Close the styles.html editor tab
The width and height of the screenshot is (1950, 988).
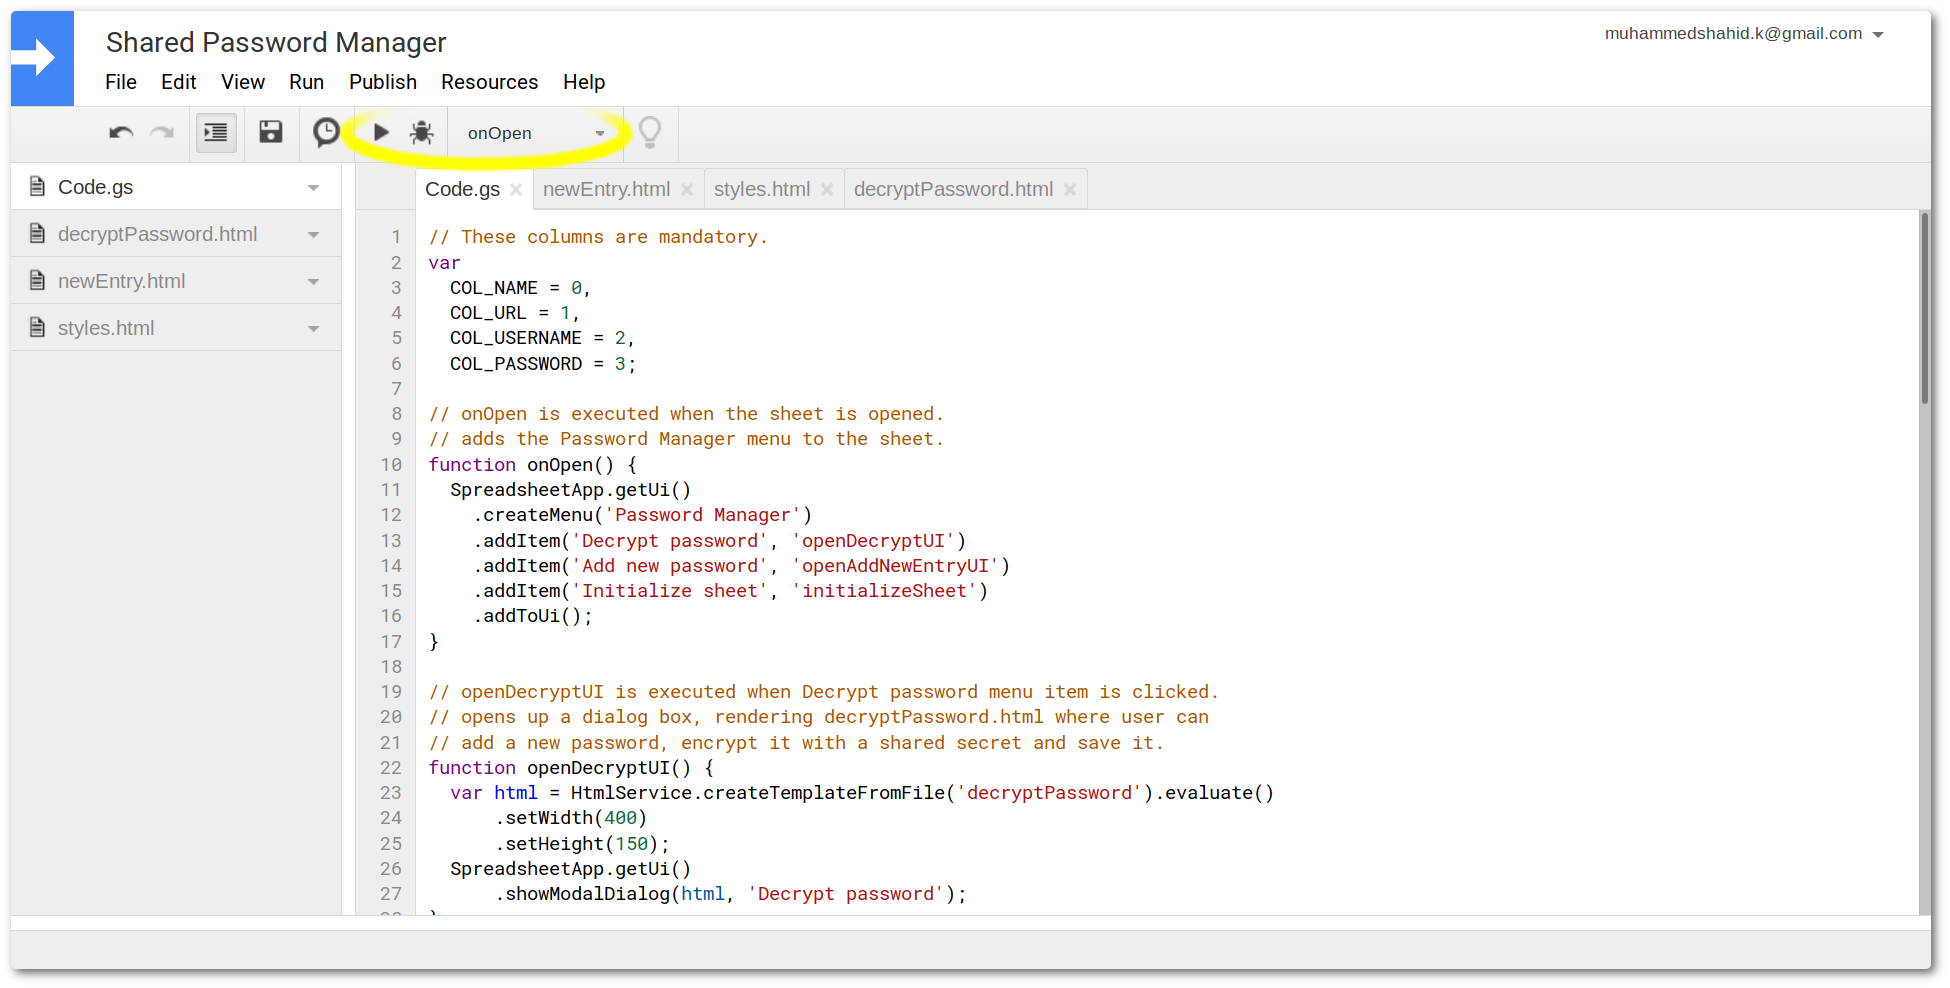[x=827, y=190]
